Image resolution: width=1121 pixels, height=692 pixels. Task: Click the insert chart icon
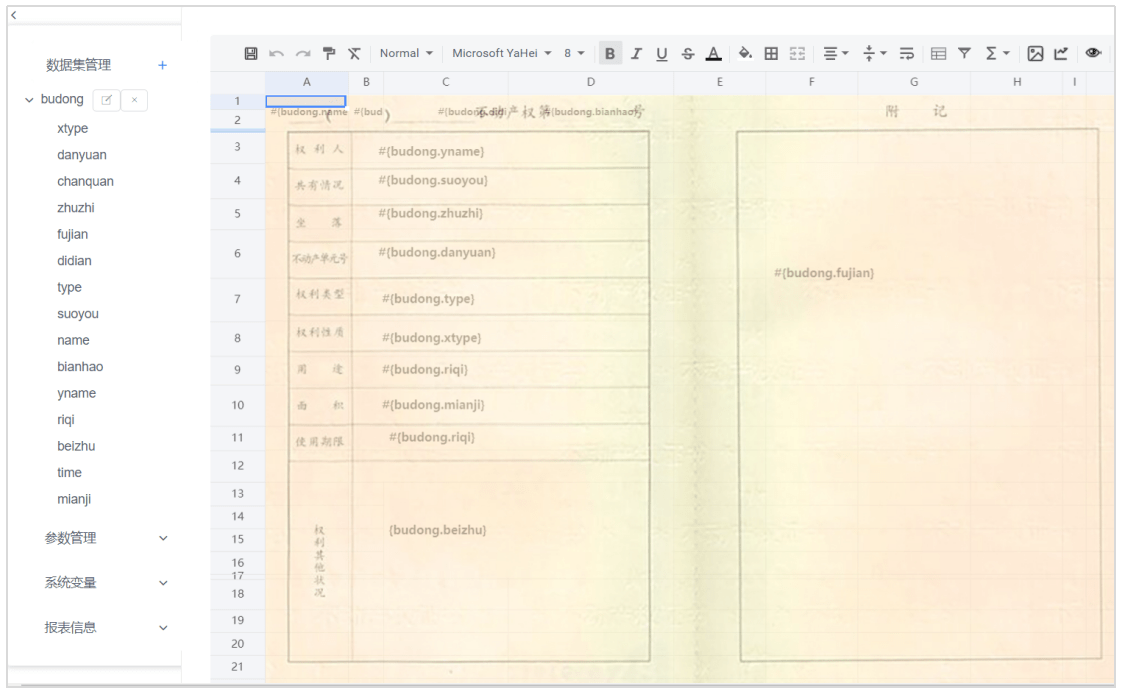point(1062,54)
